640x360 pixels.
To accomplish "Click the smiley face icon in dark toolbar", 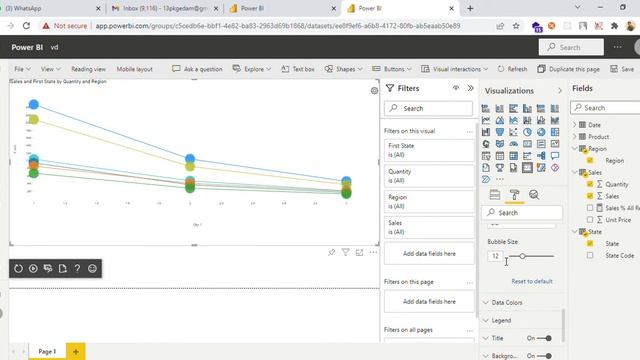I will pyautogui.click(x=92, y=269).
